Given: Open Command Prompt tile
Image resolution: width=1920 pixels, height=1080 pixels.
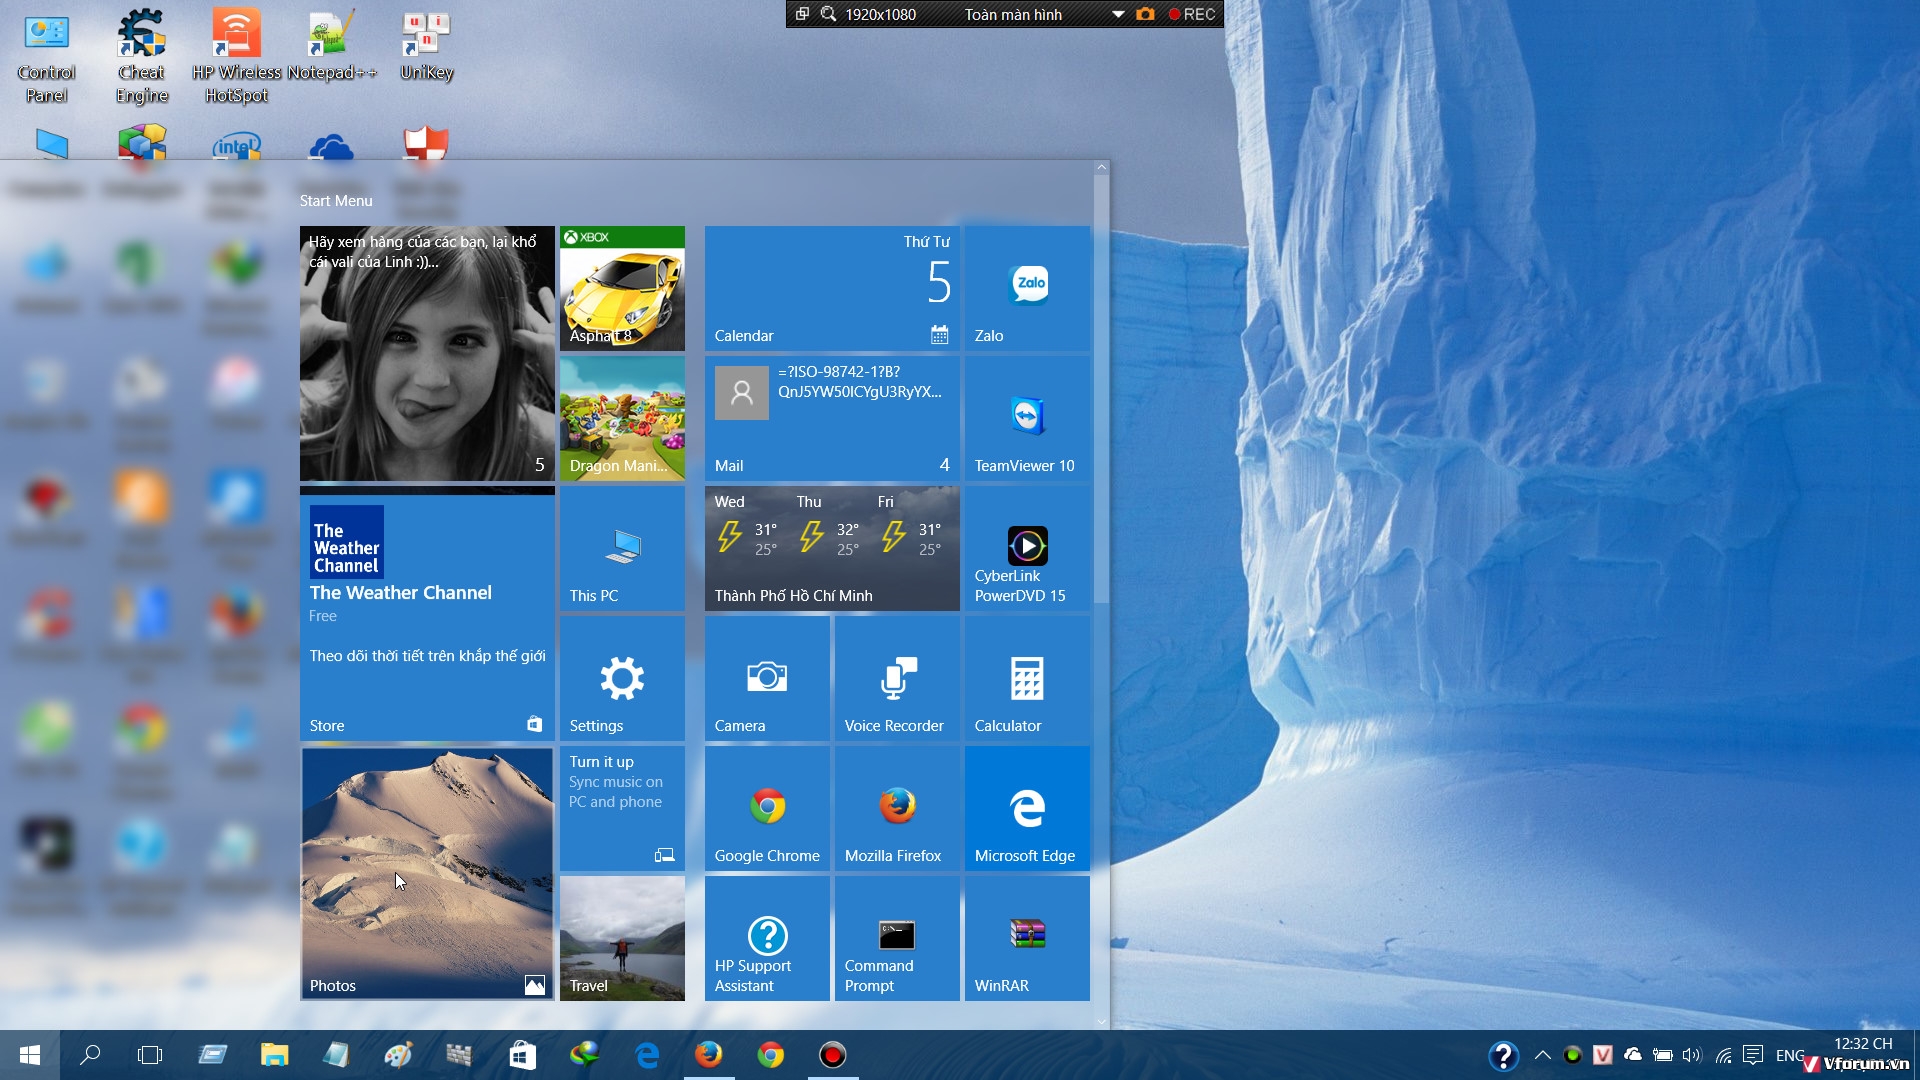Looking at the screenshot, I should point(897,938).
